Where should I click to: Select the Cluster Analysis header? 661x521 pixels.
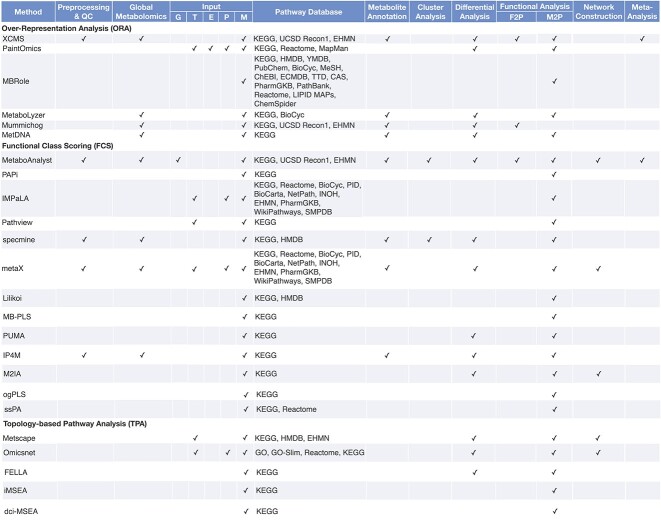click(430, 12)
